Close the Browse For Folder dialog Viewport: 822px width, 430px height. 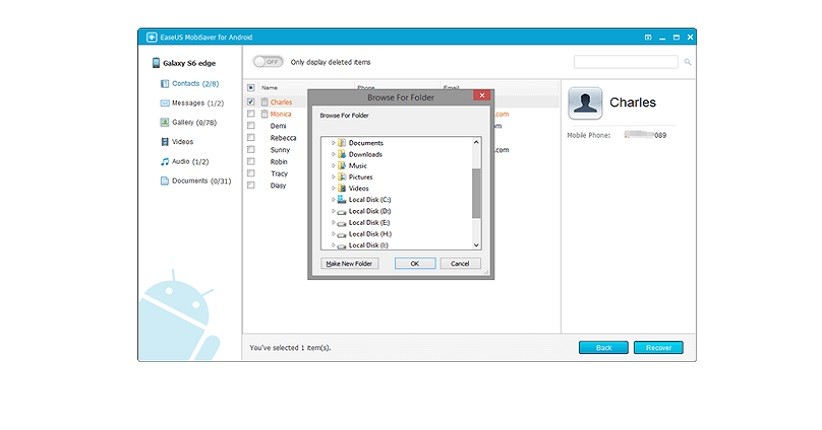[x=482, y=95]
